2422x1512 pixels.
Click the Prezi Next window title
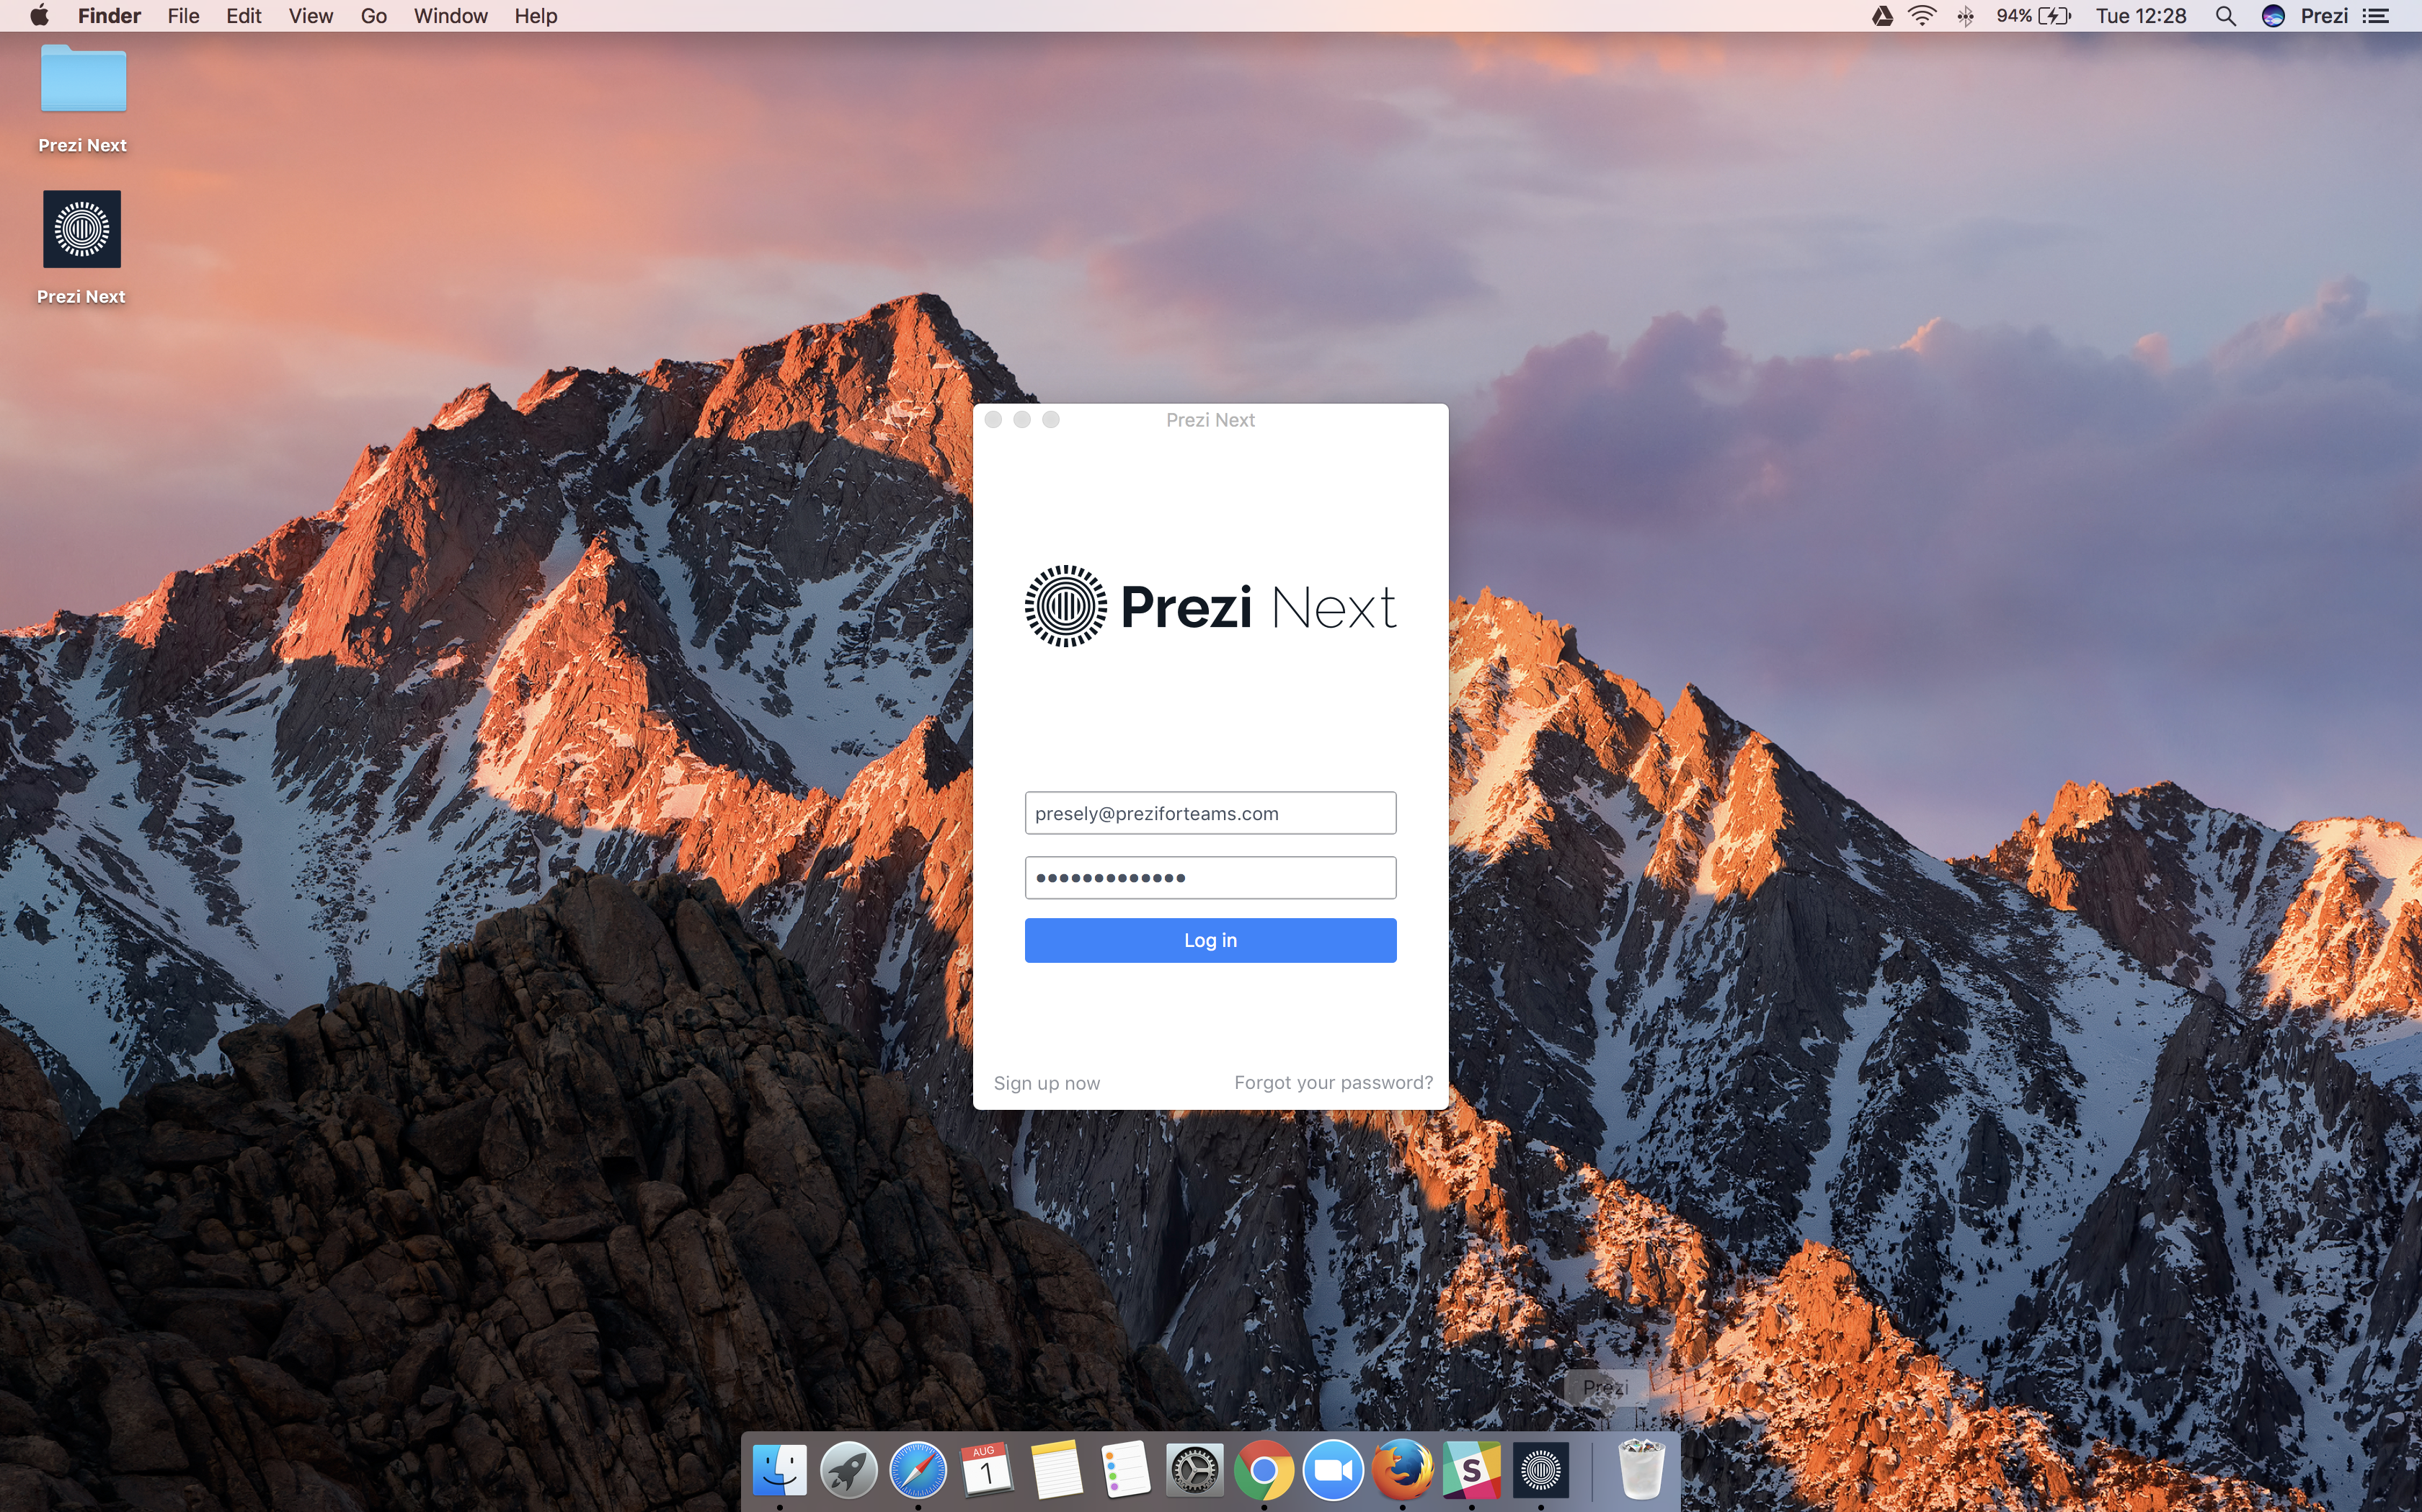coord(1210,420)
